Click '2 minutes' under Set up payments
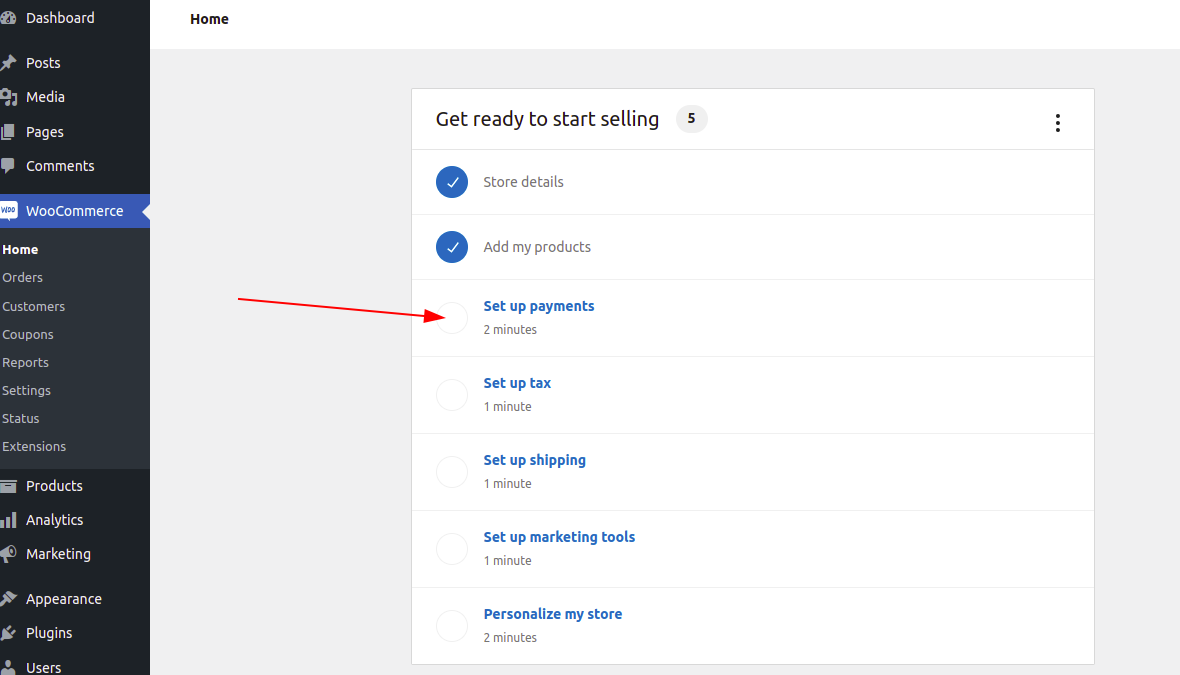The height and width of the screenshot is (675, 1180). pyautogui.click(x=509, y=330)
